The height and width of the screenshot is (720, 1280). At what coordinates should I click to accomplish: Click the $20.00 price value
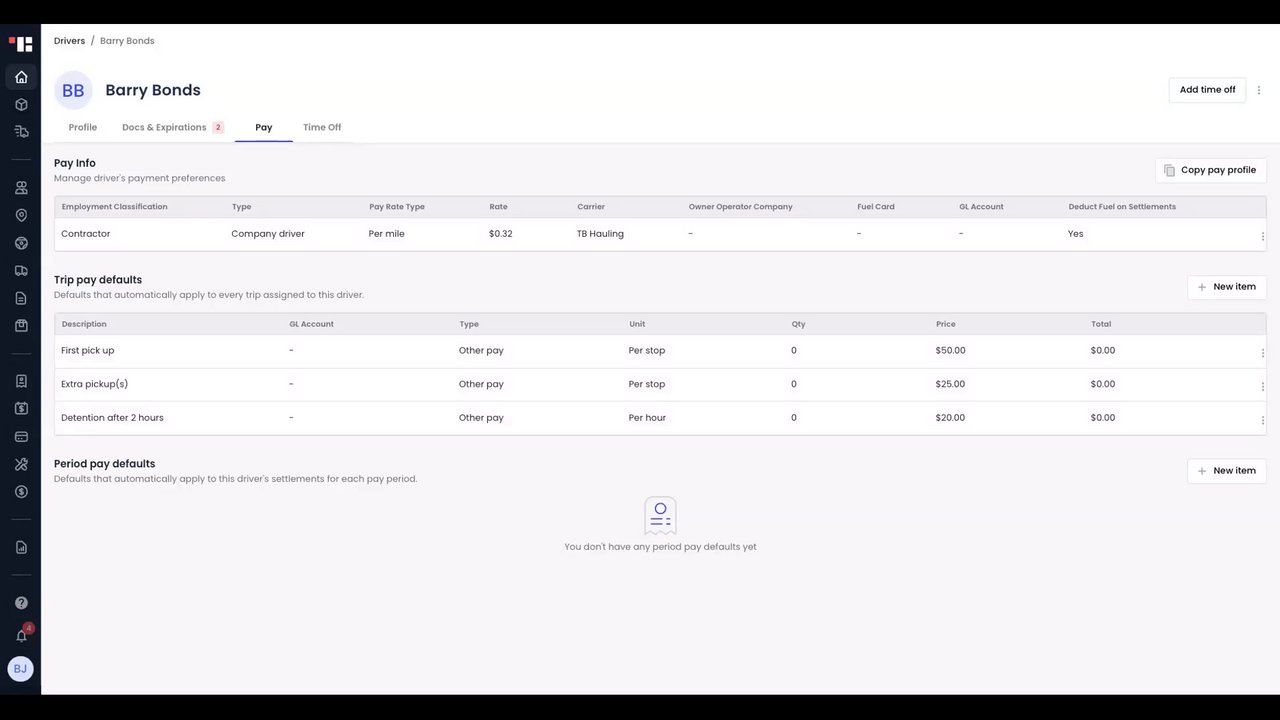[951, 418]
